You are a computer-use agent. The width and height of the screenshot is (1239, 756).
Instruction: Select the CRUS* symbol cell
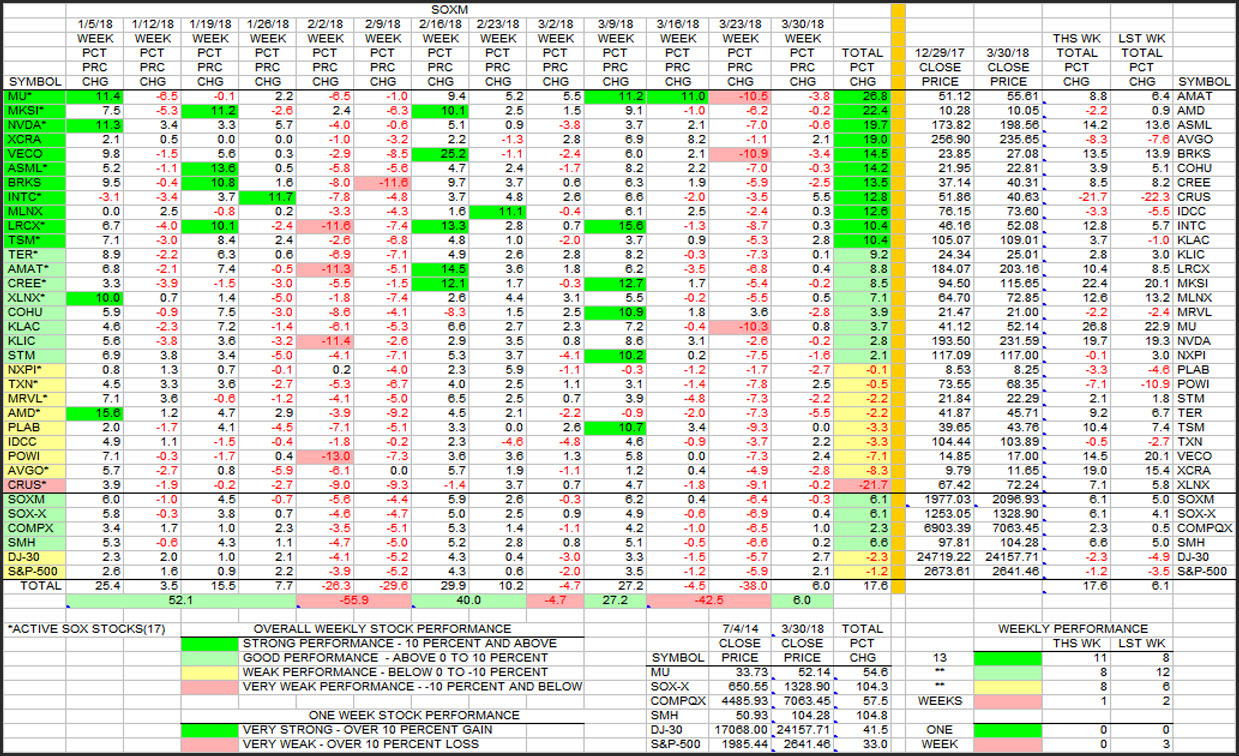click(x=33, y=485)
